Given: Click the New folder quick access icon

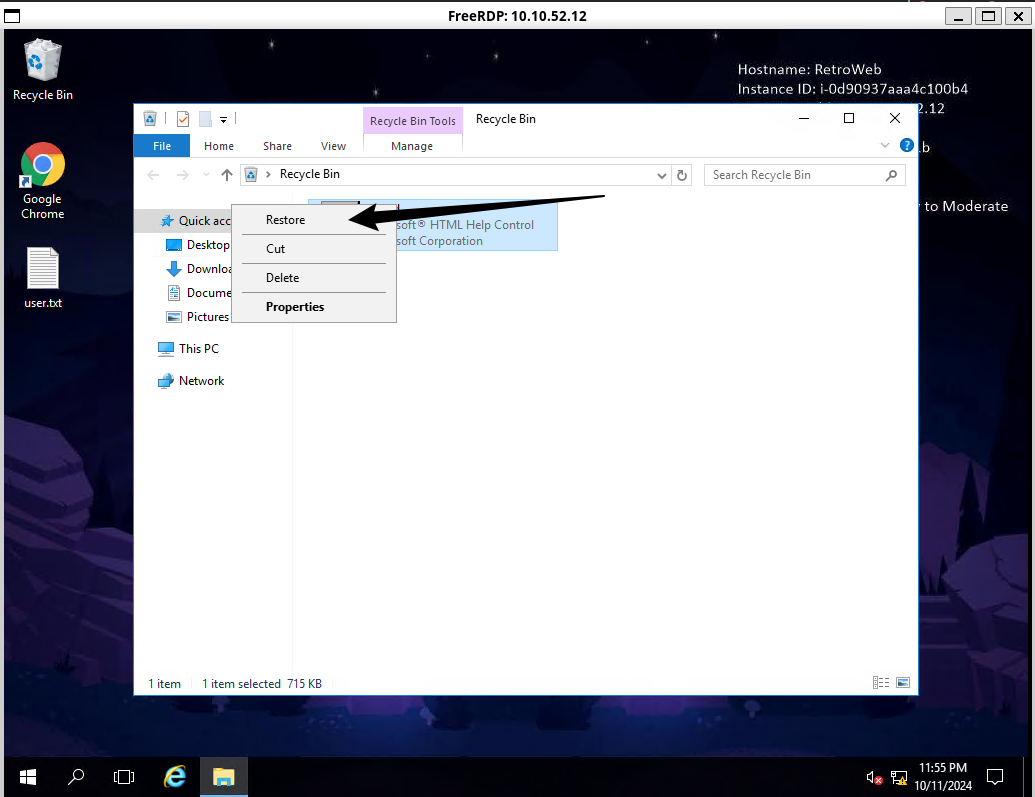Looking at the screenshot, I should click(205, 119).
